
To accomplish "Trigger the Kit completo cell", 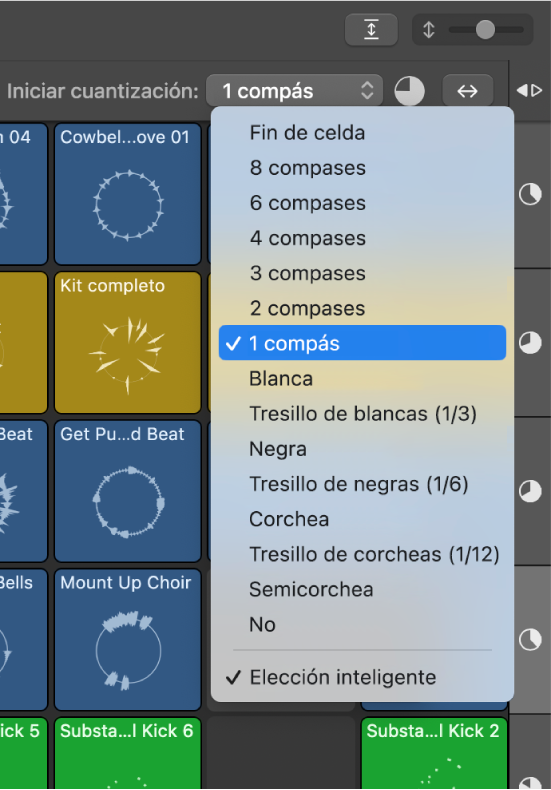I will 127,343.
